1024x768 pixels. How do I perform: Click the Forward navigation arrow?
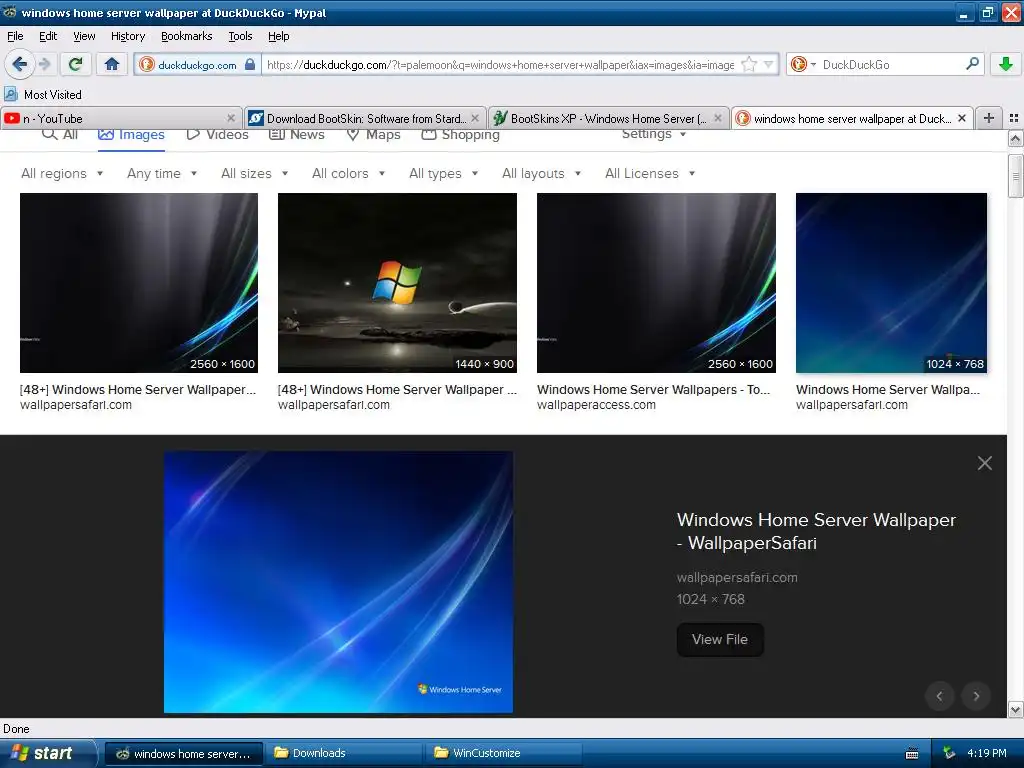click(44, 64)
